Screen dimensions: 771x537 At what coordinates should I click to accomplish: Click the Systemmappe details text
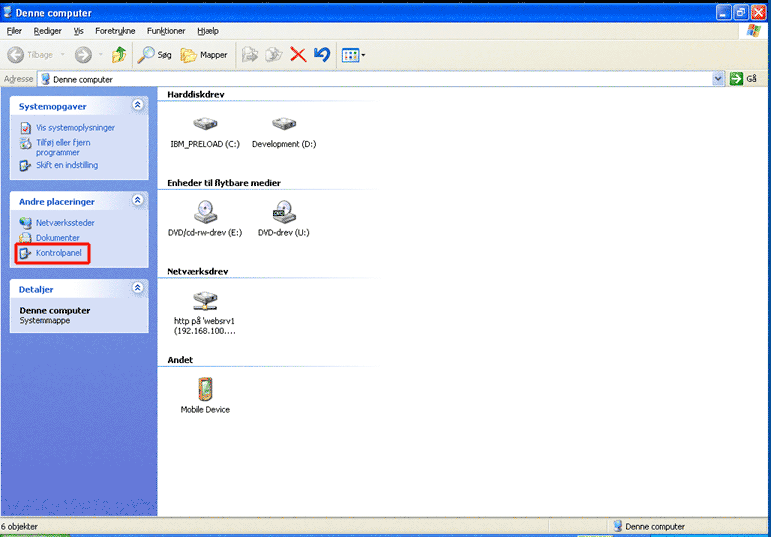[45, 321]
